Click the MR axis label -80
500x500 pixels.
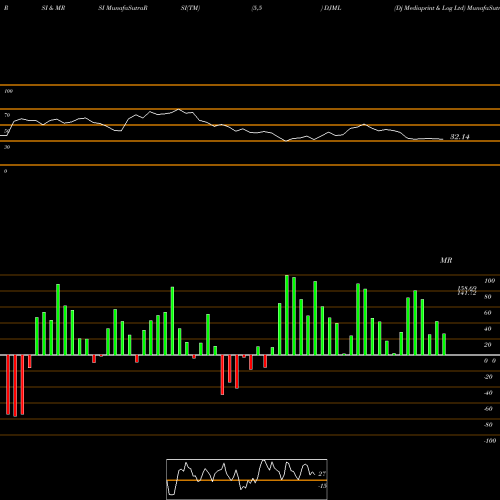click(488, 425)
